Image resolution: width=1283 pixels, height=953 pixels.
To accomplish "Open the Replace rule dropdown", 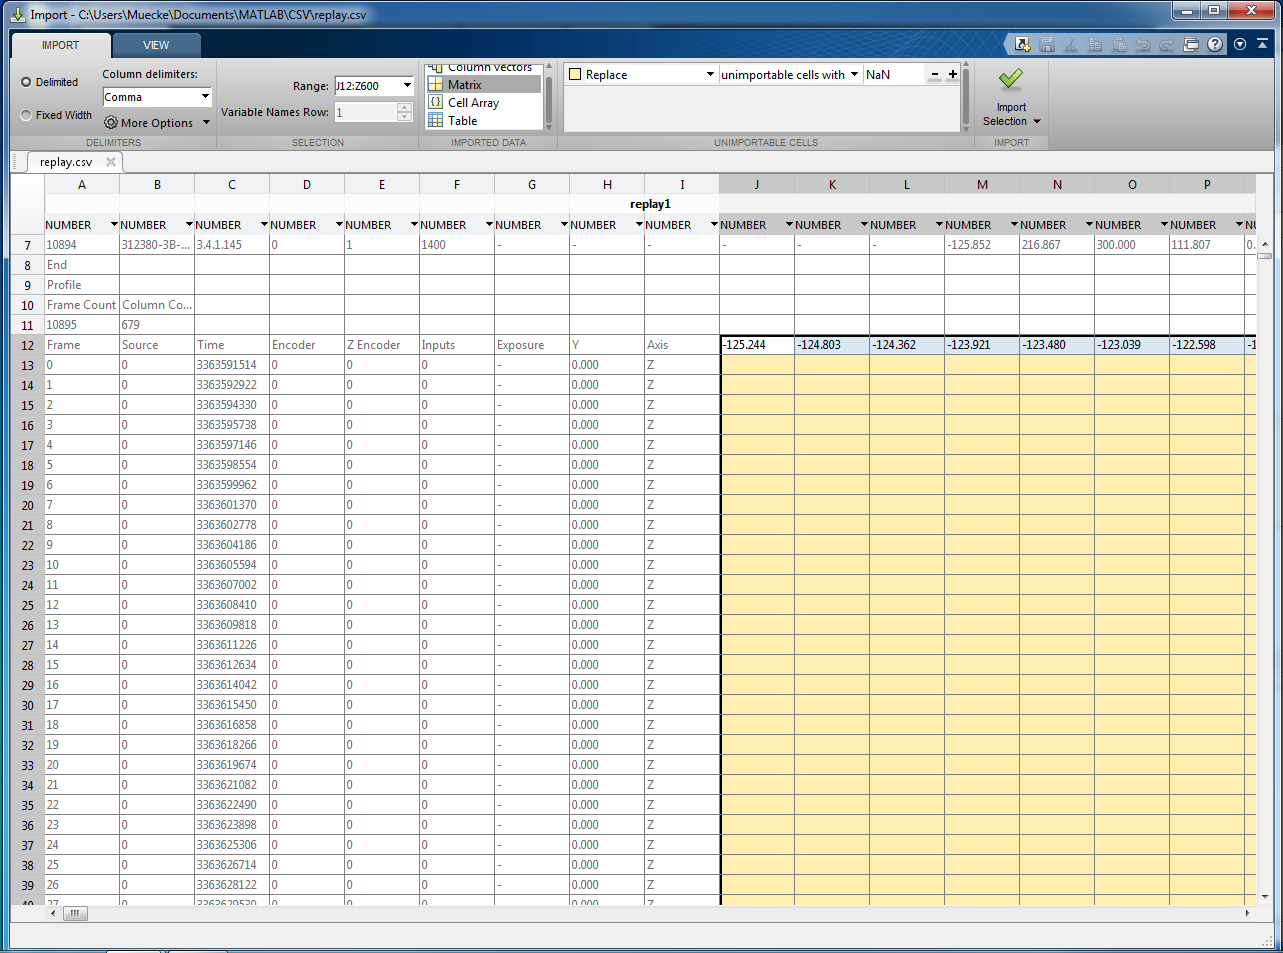I will (x=710, y=75).
